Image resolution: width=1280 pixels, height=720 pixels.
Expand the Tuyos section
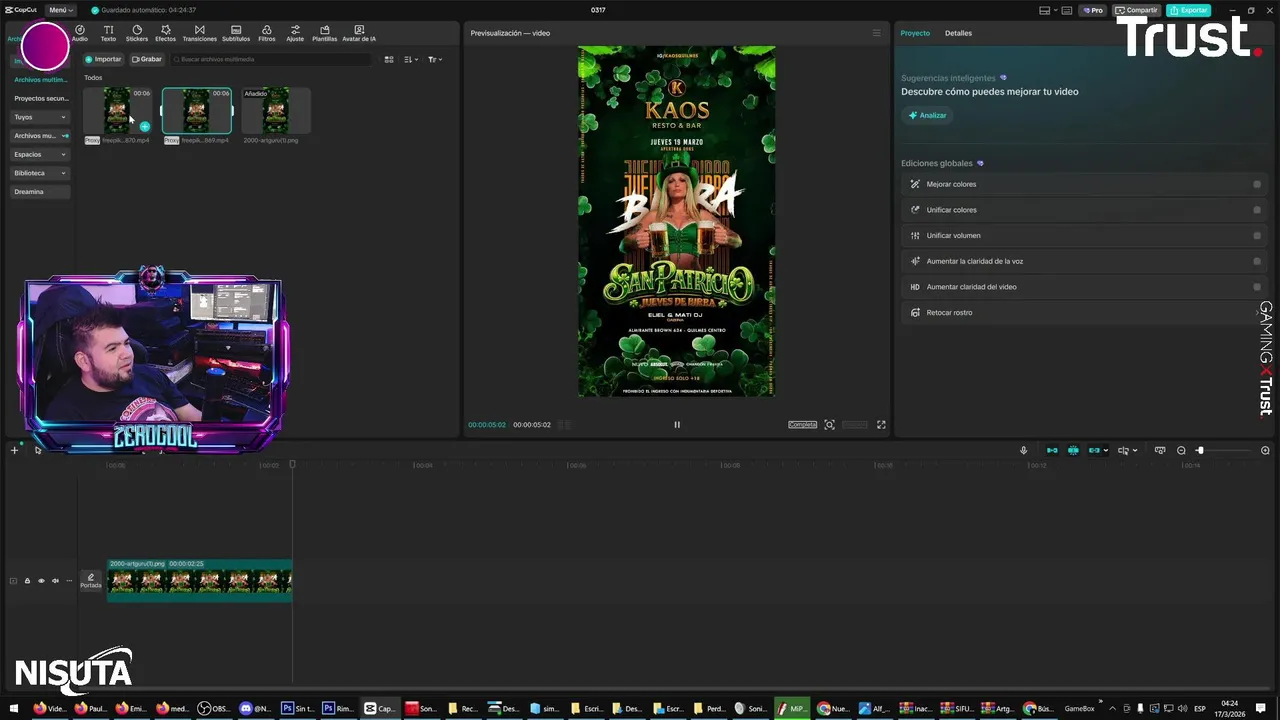click(40, 117)
